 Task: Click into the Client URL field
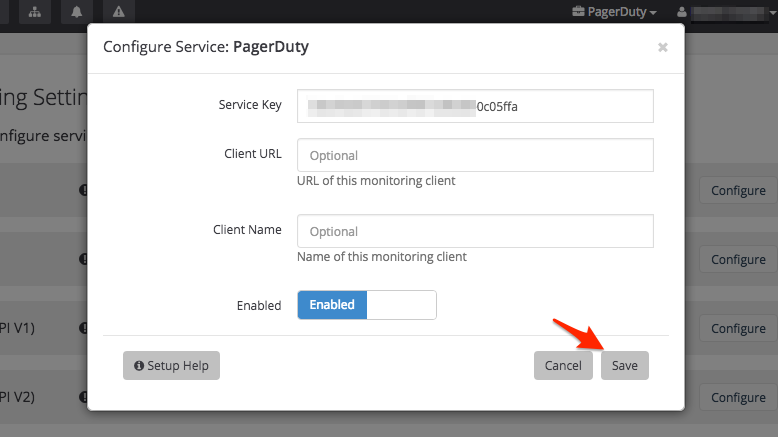(475, 155)
